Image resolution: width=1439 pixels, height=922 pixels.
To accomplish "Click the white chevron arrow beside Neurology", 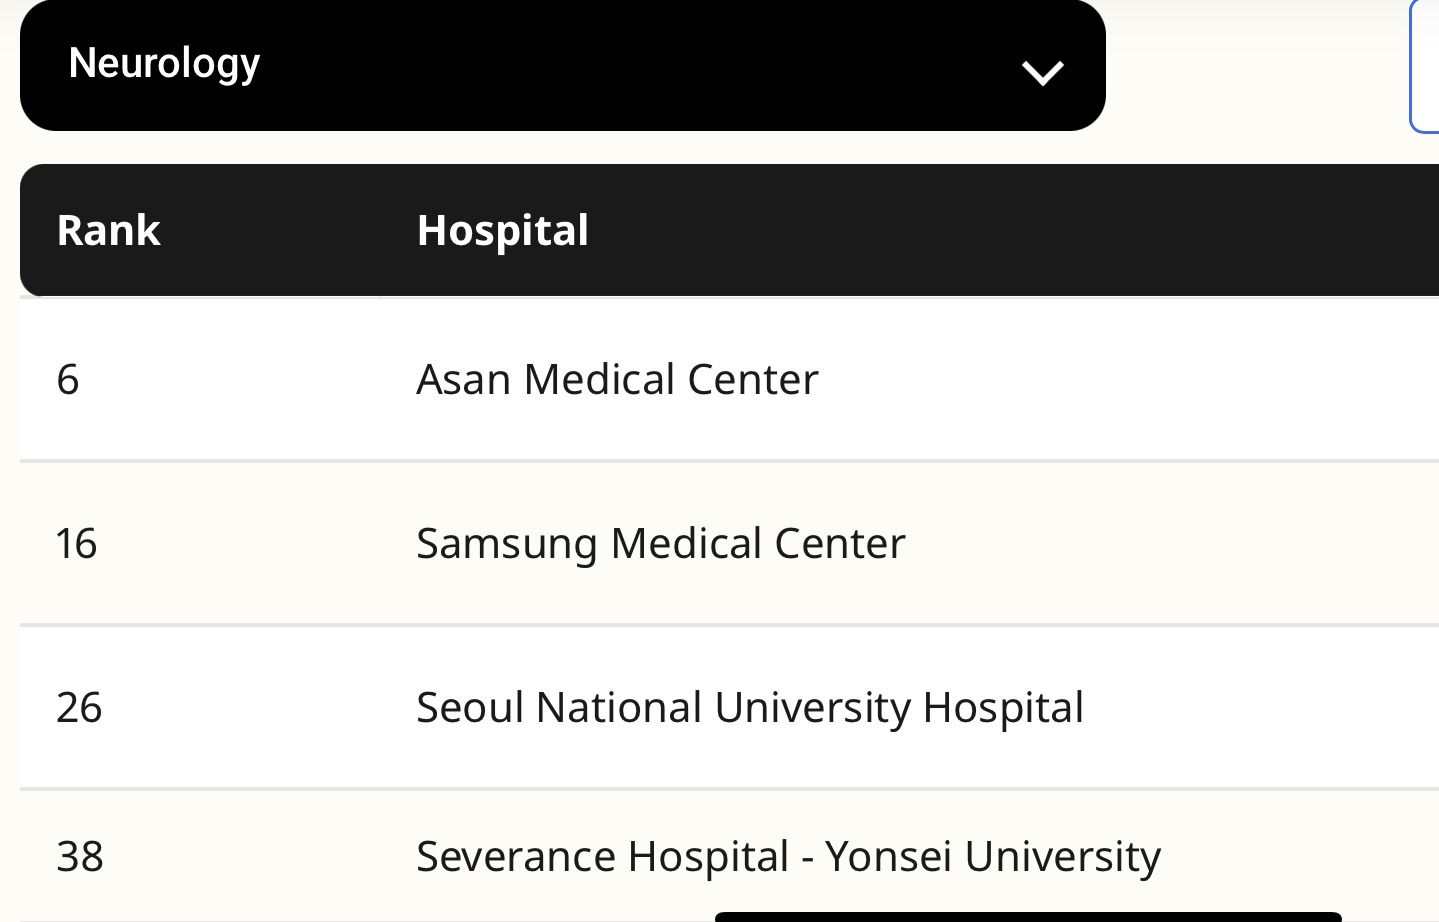I will click(1042, 72).
